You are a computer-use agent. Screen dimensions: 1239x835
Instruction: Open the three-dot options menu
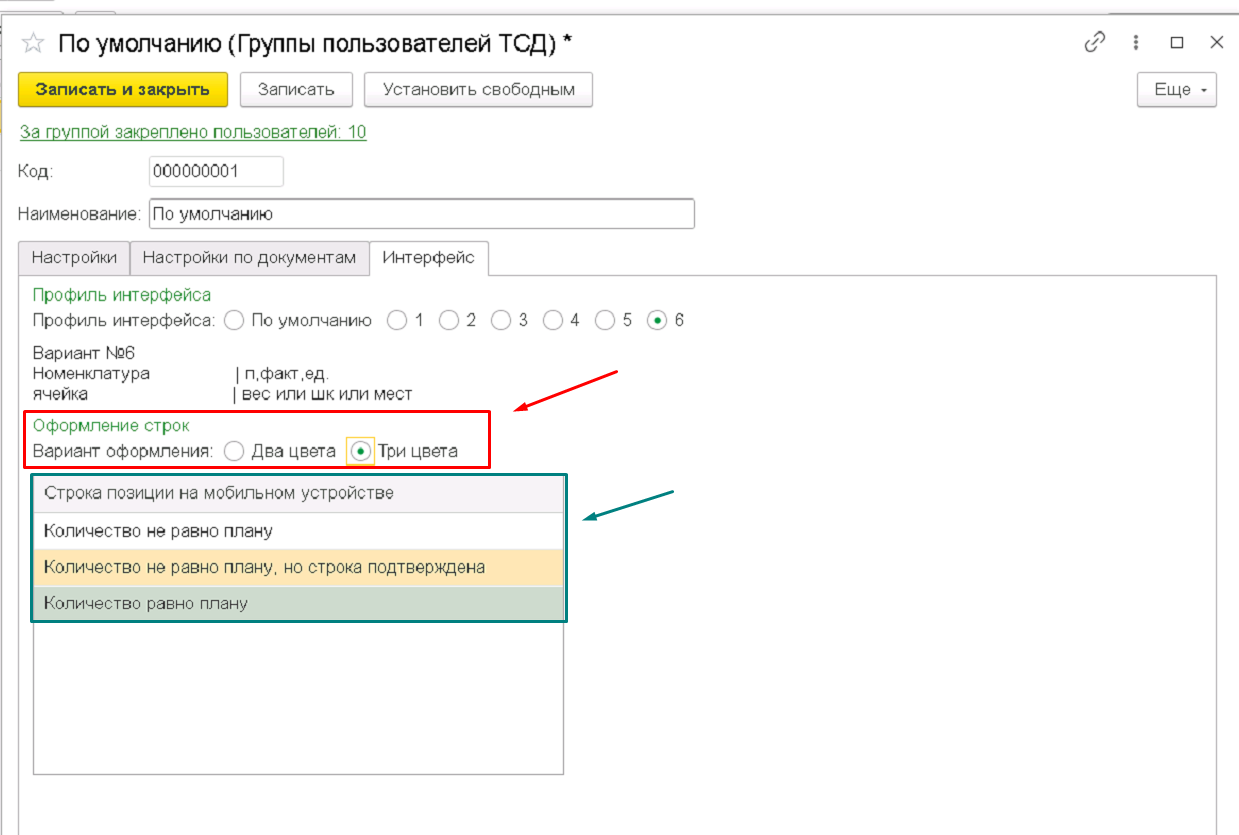pyautogui.click(x=1136, y=42)
